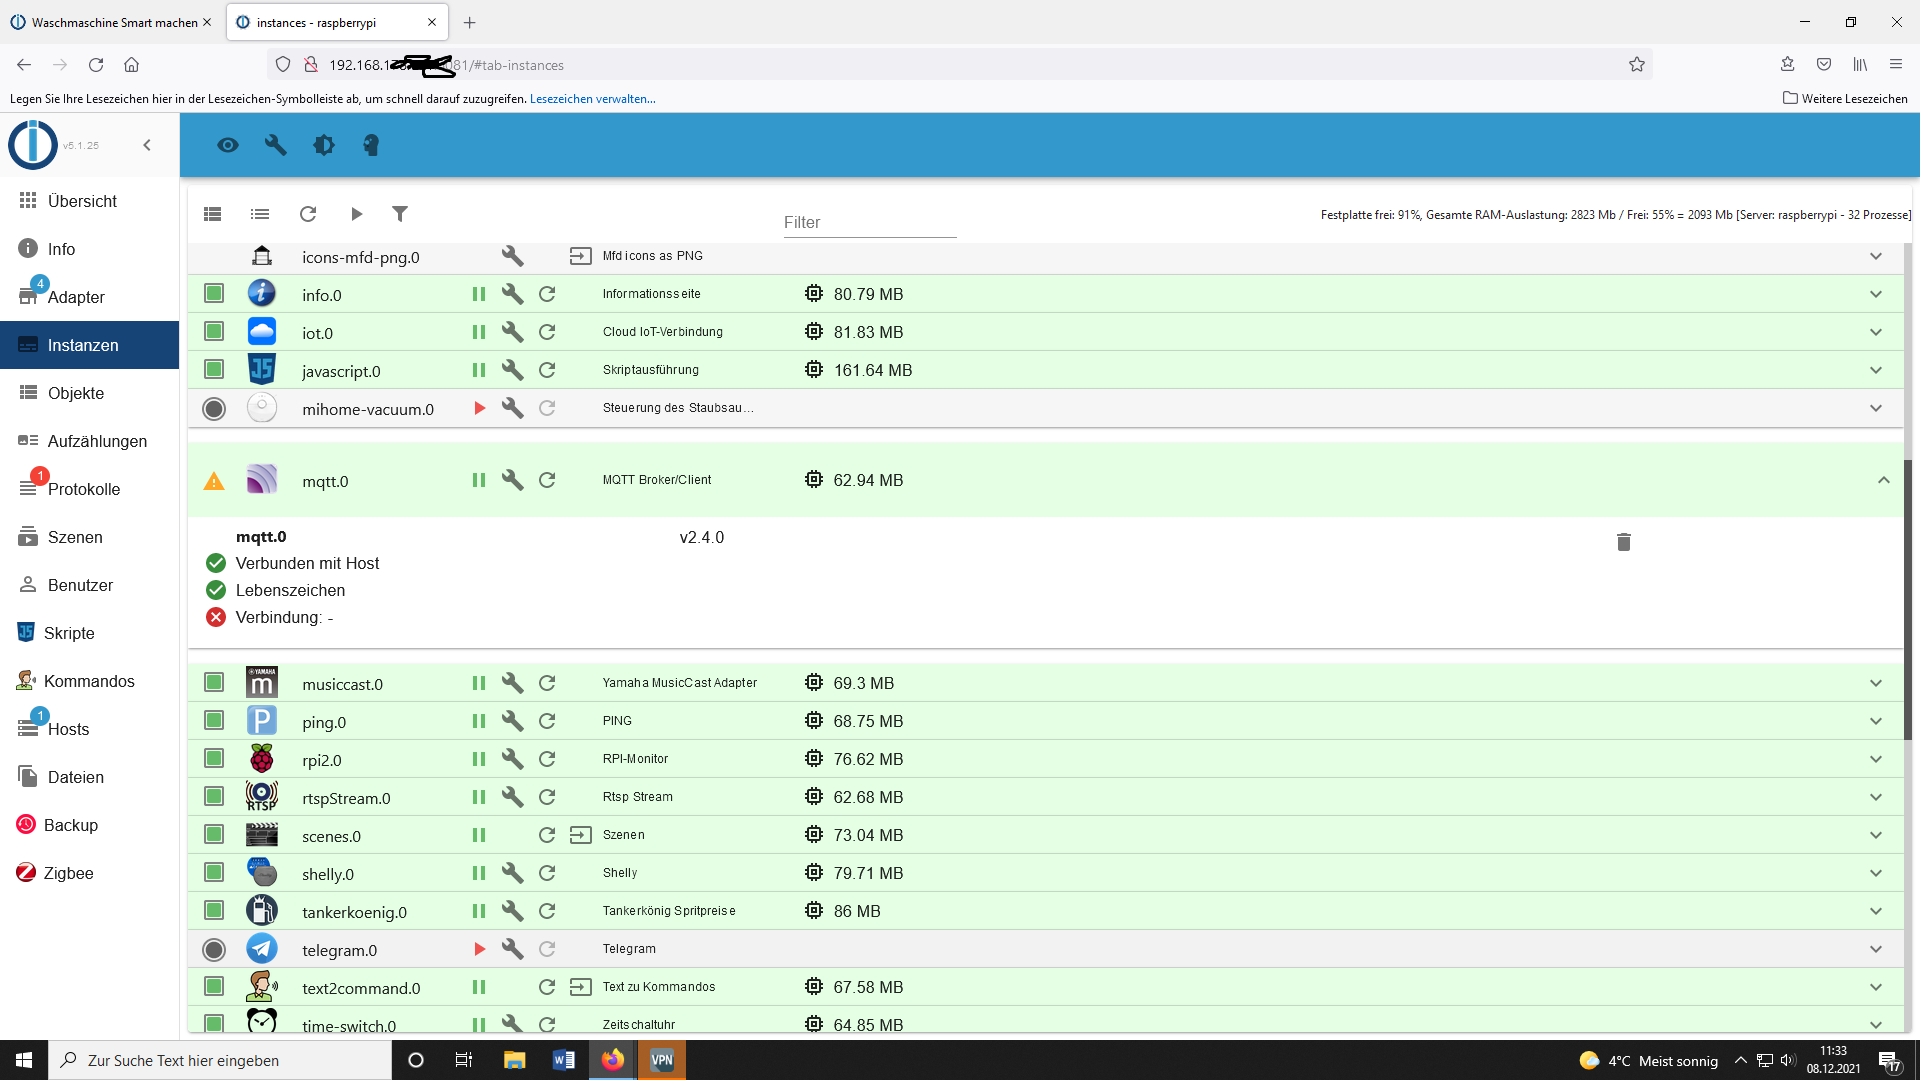Pause the musiccast.0 instance
Viewport: 1920px width, 1080px height.
(x=479, y=683)
